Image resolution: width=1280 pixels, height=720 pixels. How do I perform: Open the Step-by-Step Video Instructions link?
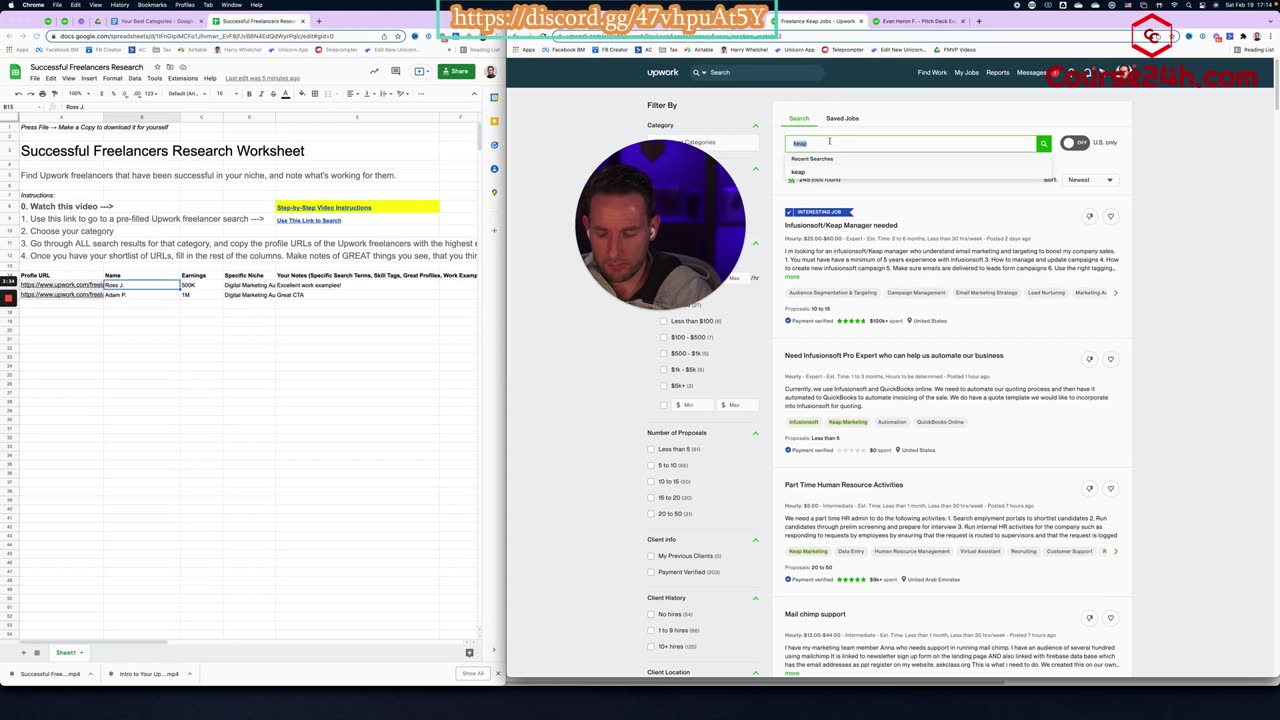324,208
